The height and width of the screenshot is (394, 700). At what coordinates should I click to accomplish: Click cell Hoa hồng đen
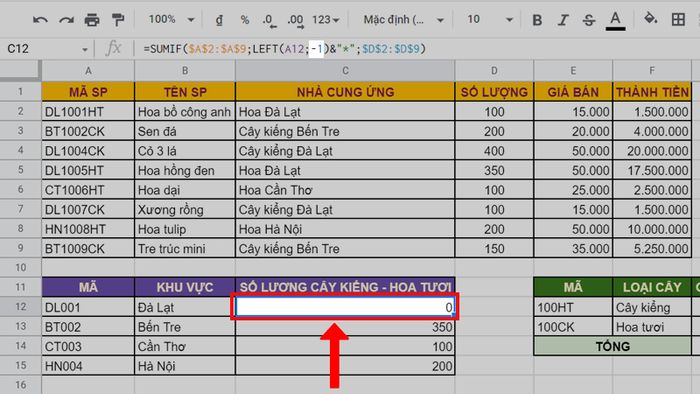click(x=185, y=170)
